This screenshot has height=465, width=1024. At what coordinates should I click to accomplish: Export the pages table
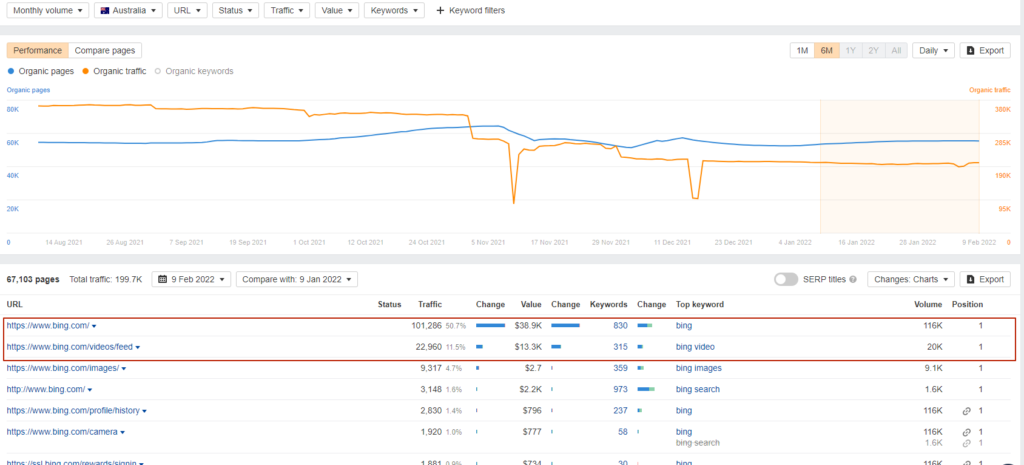click(985, 279)
